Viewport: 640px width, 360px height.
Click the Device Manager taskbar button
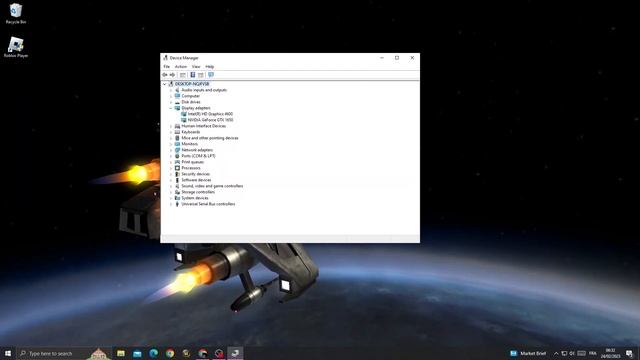(235, 353)
